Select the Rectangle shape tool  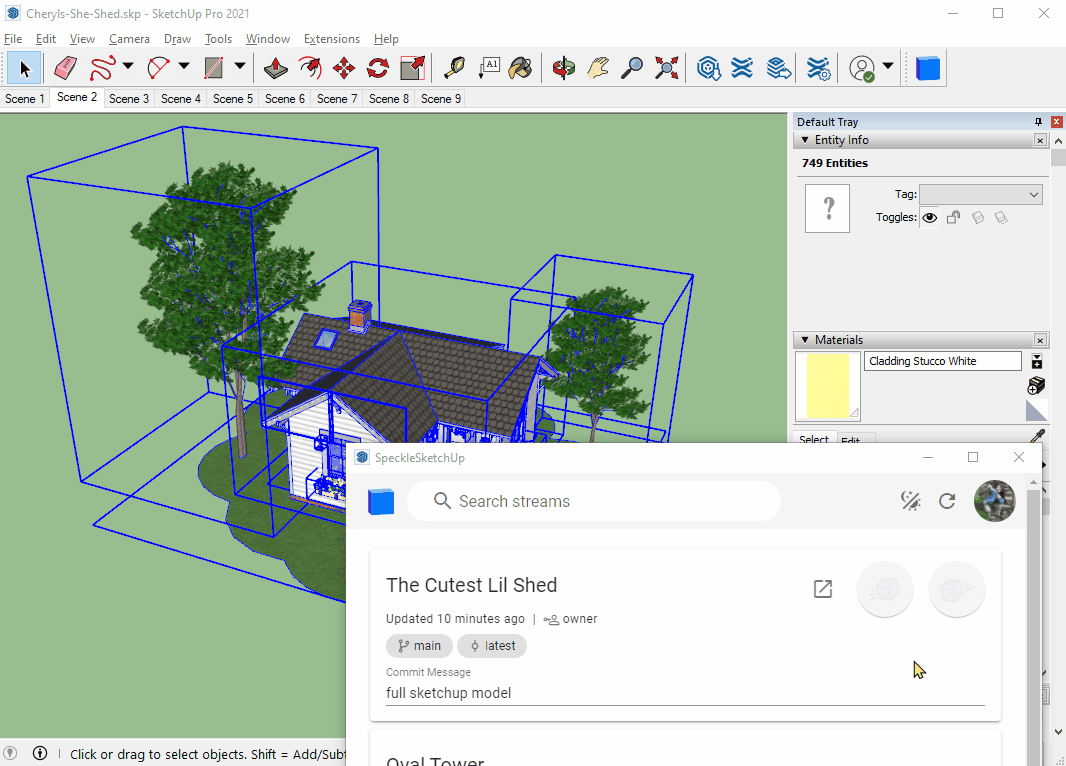pos(214,68)
